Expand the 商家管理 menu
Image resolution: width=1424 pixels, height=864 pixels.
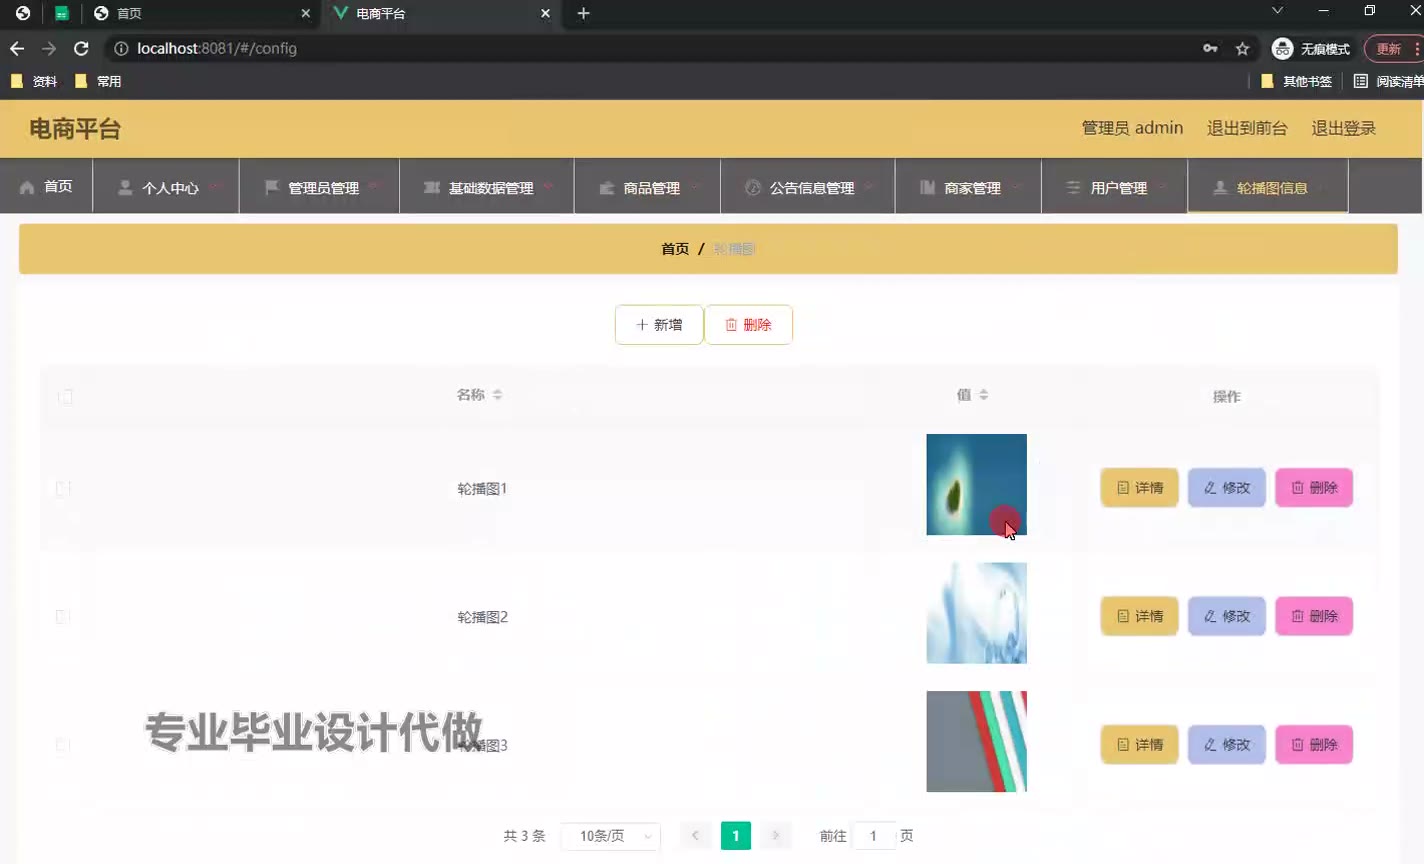coord(968,187)
